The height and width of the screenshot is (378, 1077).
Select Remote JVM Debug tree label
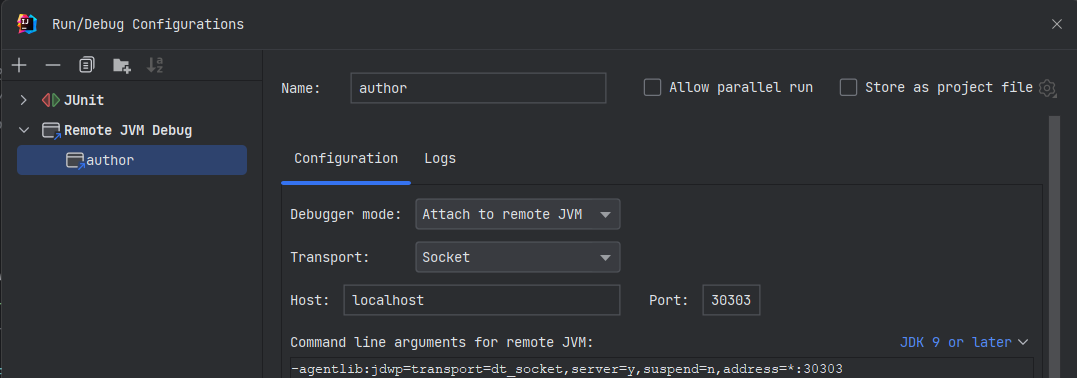coord(128,131)
